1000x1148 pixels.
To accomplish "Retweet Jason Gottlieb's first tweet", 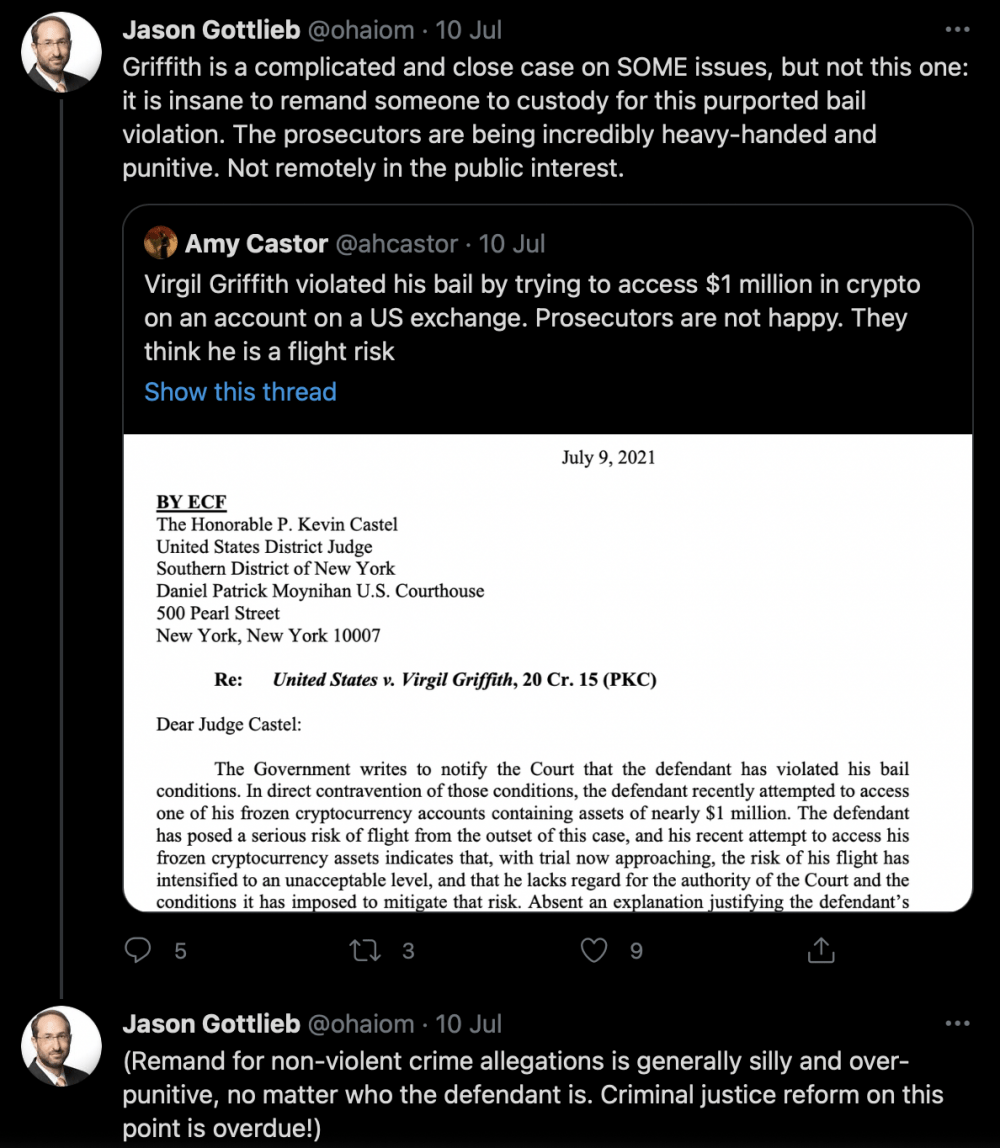I will pos(364,950).
